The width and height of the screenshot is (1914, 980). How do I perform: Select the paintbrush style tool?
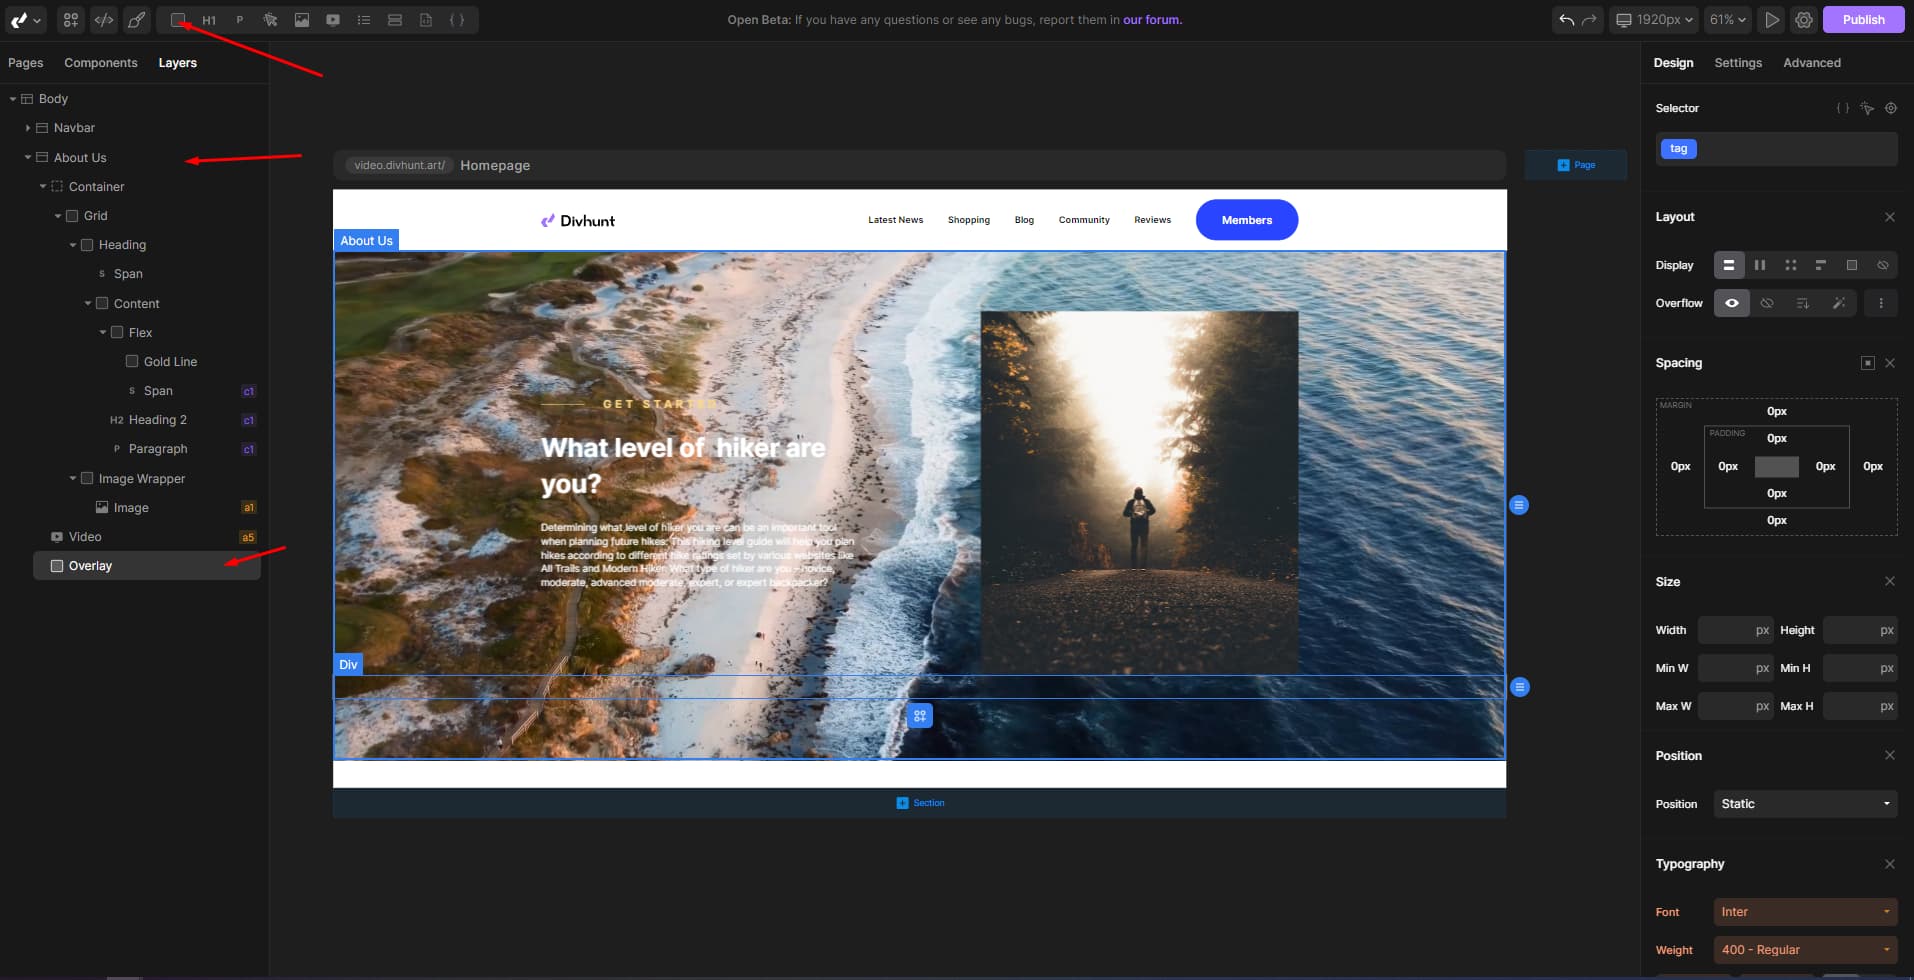point(136,19)
